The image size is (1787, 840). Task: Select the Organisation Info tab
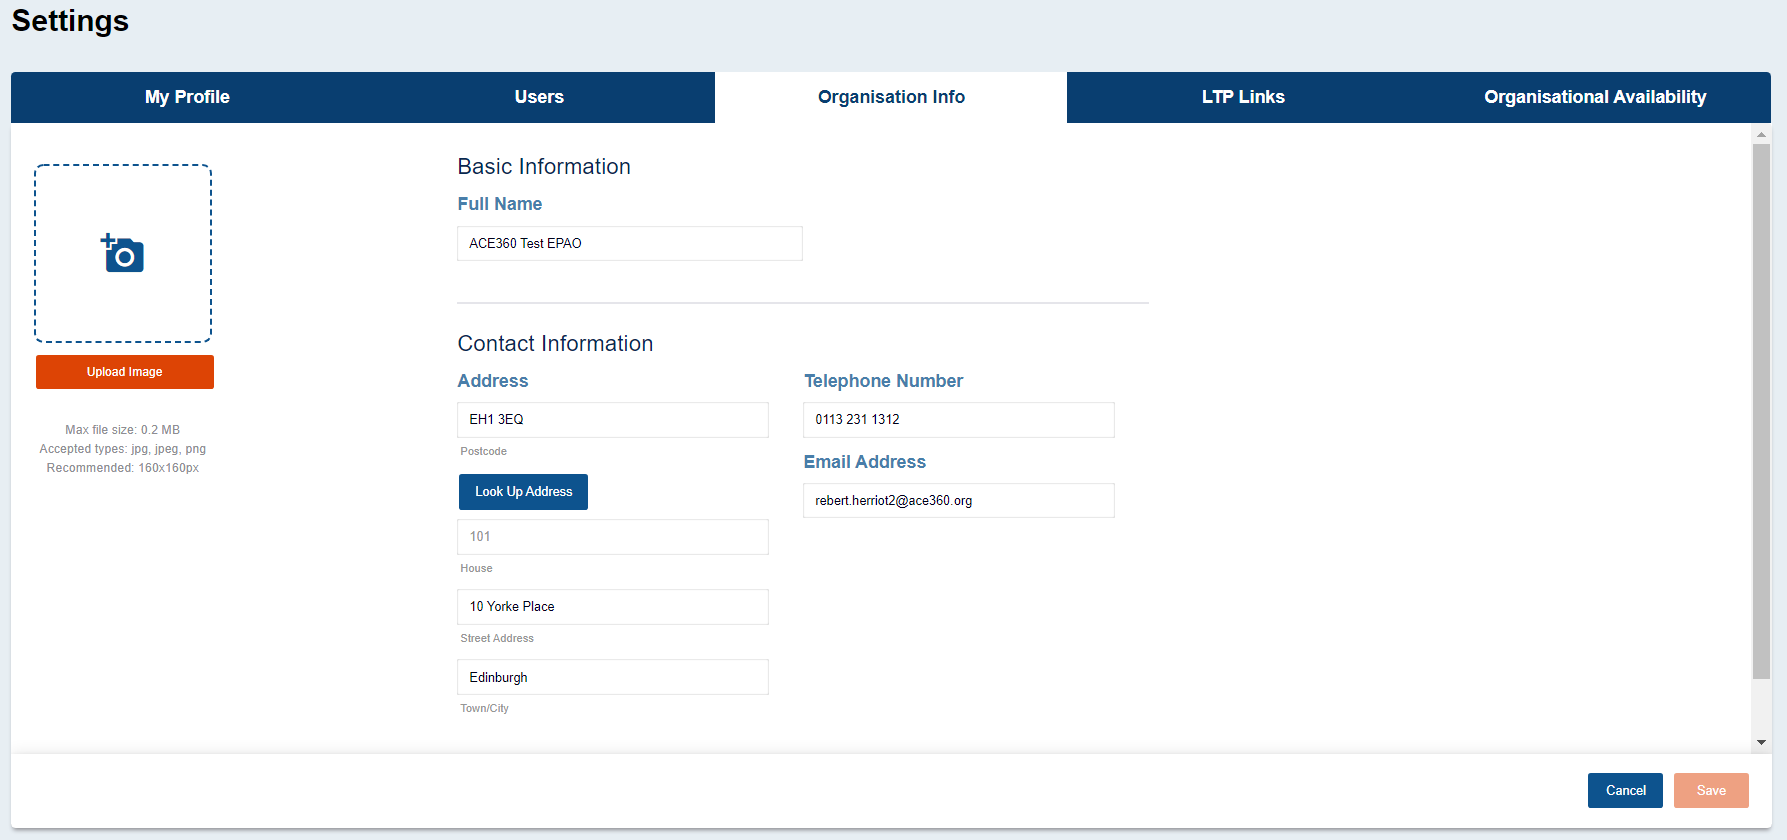tap(891, 97)
